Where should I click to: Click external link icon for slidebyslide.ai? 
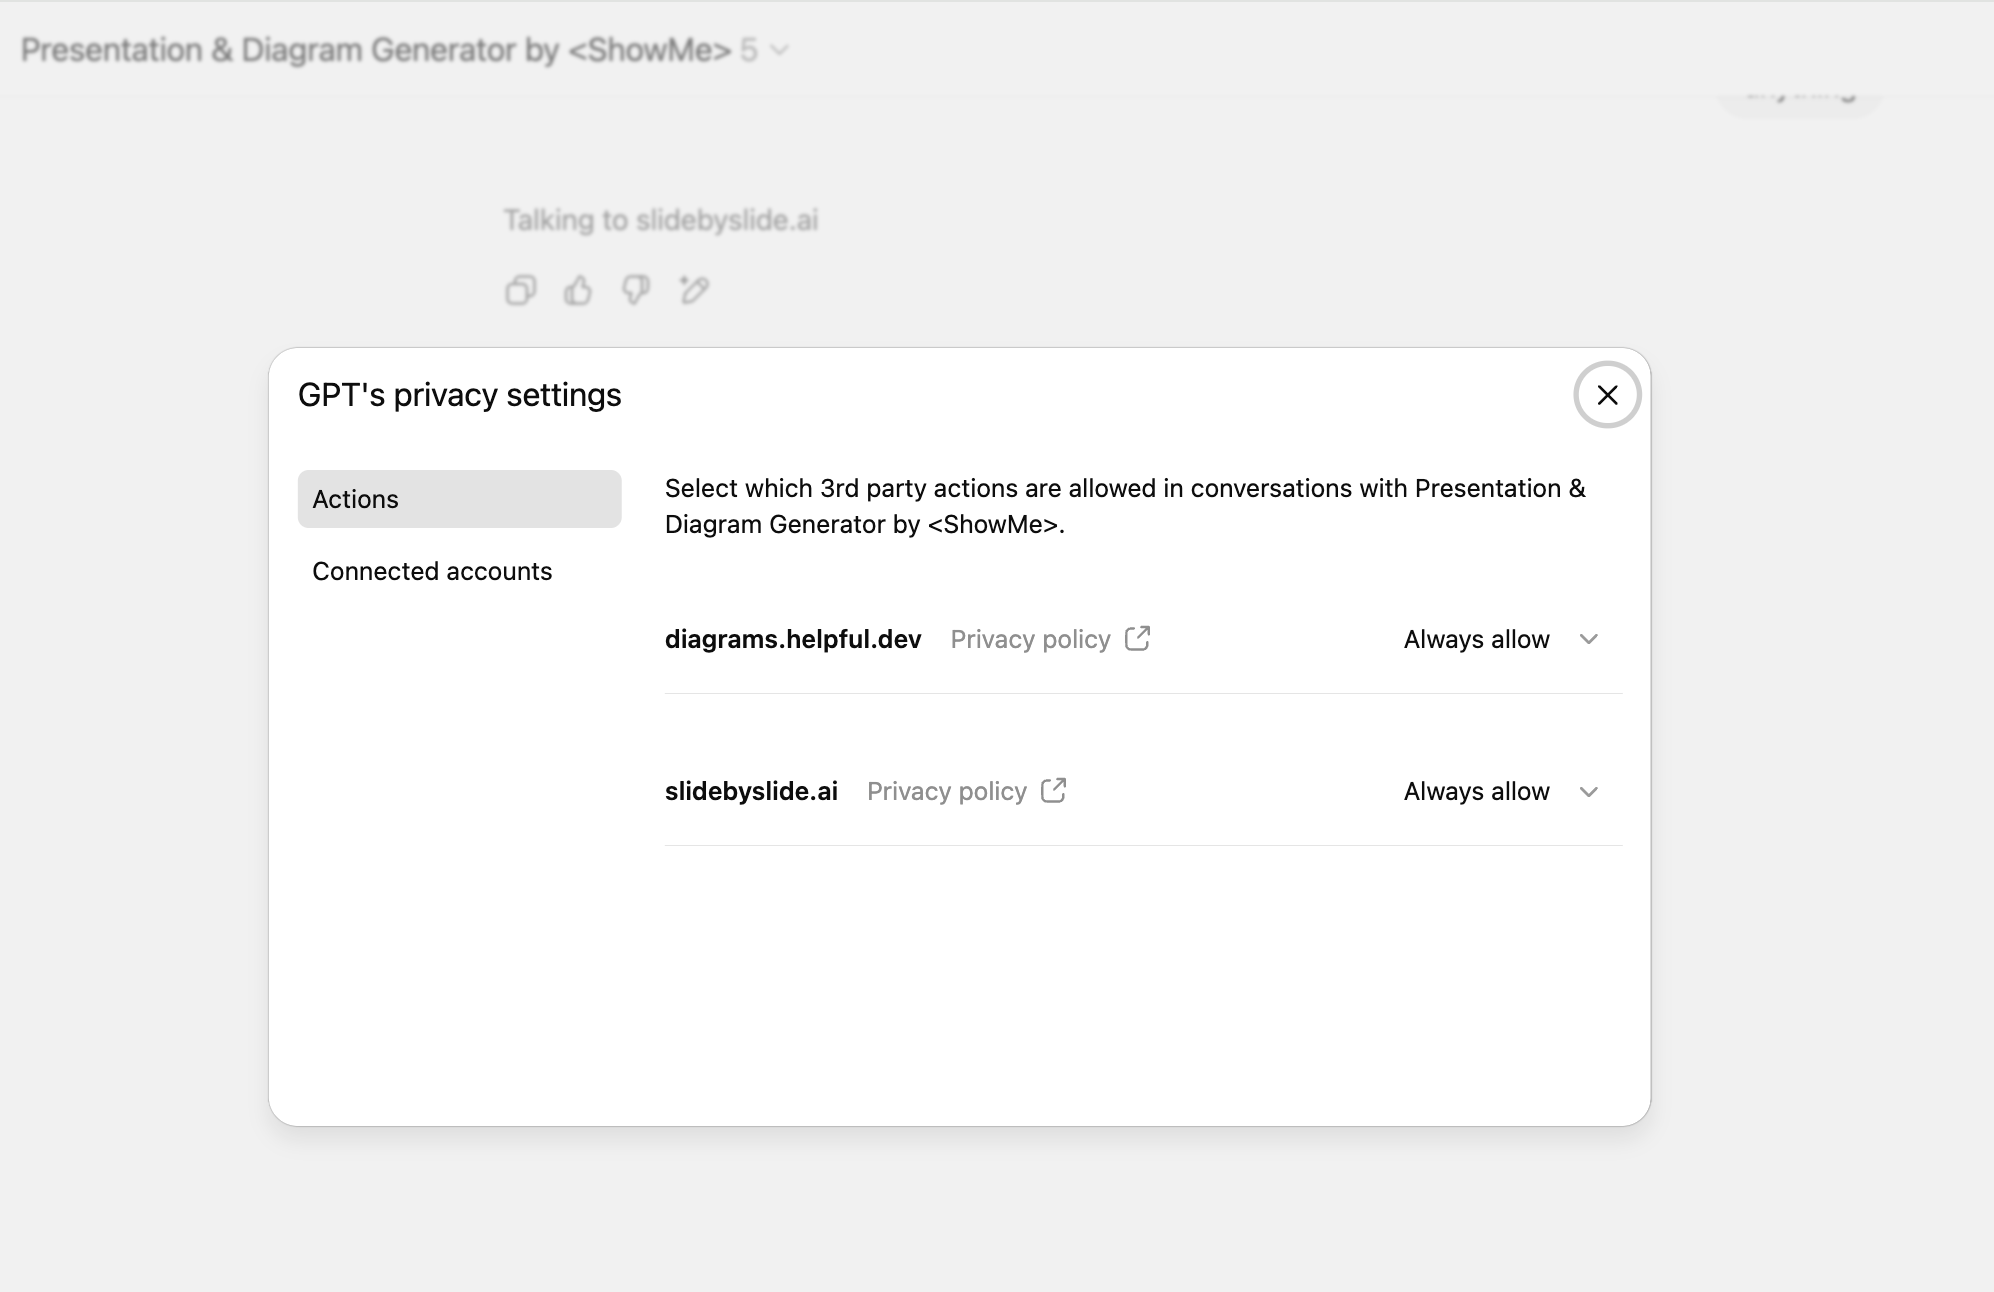1054,791
